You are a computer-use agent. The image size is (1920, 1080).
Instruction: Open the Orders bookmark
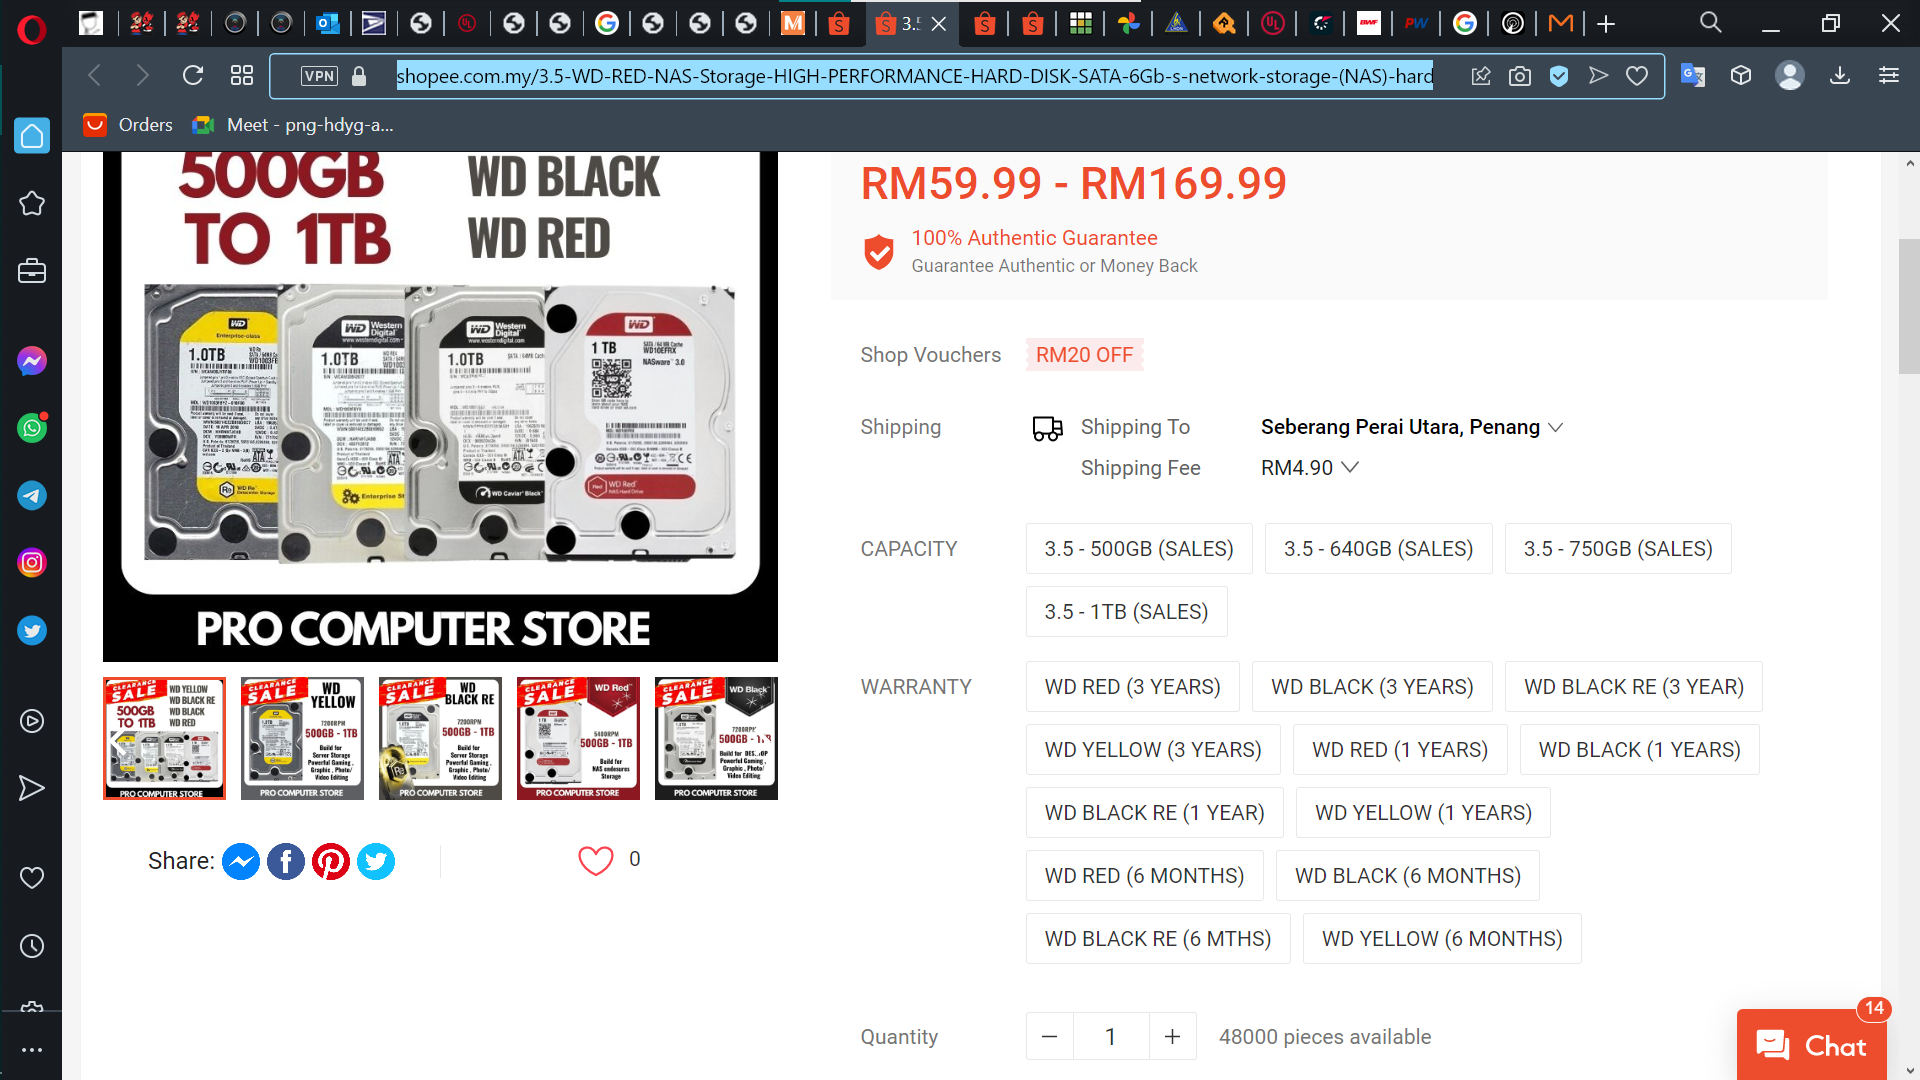point(128,125)
